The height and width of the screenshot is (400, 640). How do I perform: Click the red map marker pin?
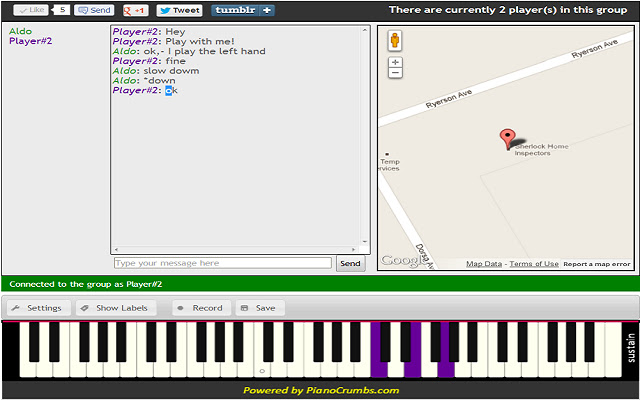[x=507, y=139]
